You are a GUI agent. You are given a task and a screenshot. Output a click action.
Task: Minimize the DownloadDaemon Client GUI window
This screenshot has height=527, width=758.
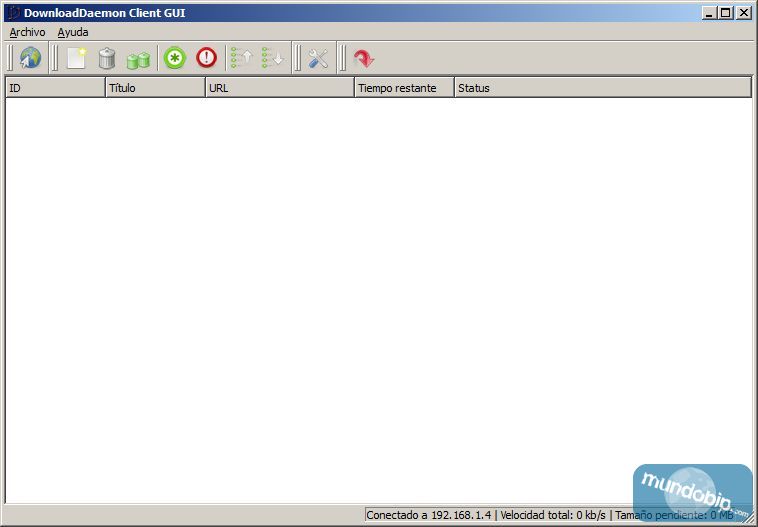coord(709,13)
